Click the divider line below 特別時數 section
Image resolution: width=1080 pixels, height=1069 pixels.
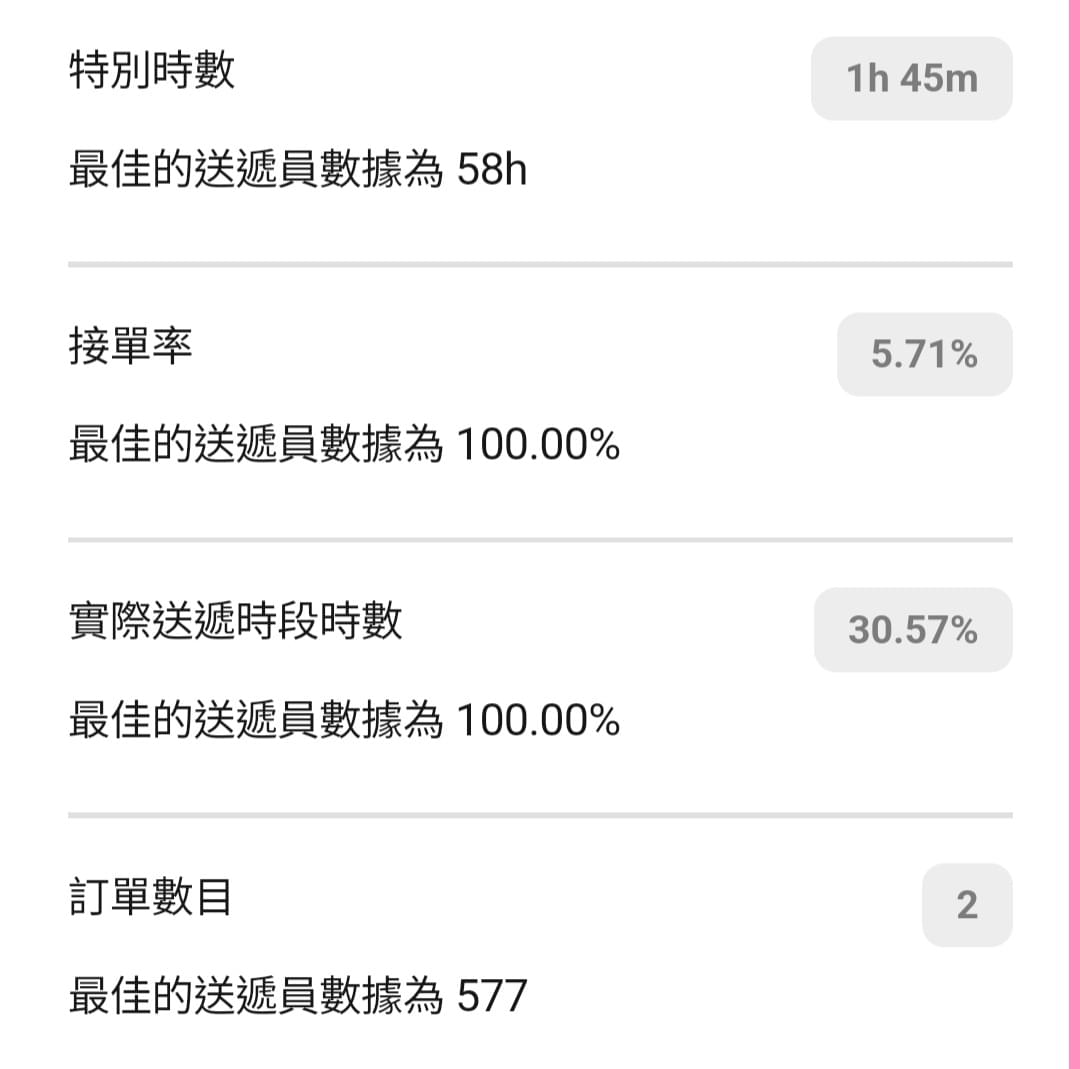(540, 264)
